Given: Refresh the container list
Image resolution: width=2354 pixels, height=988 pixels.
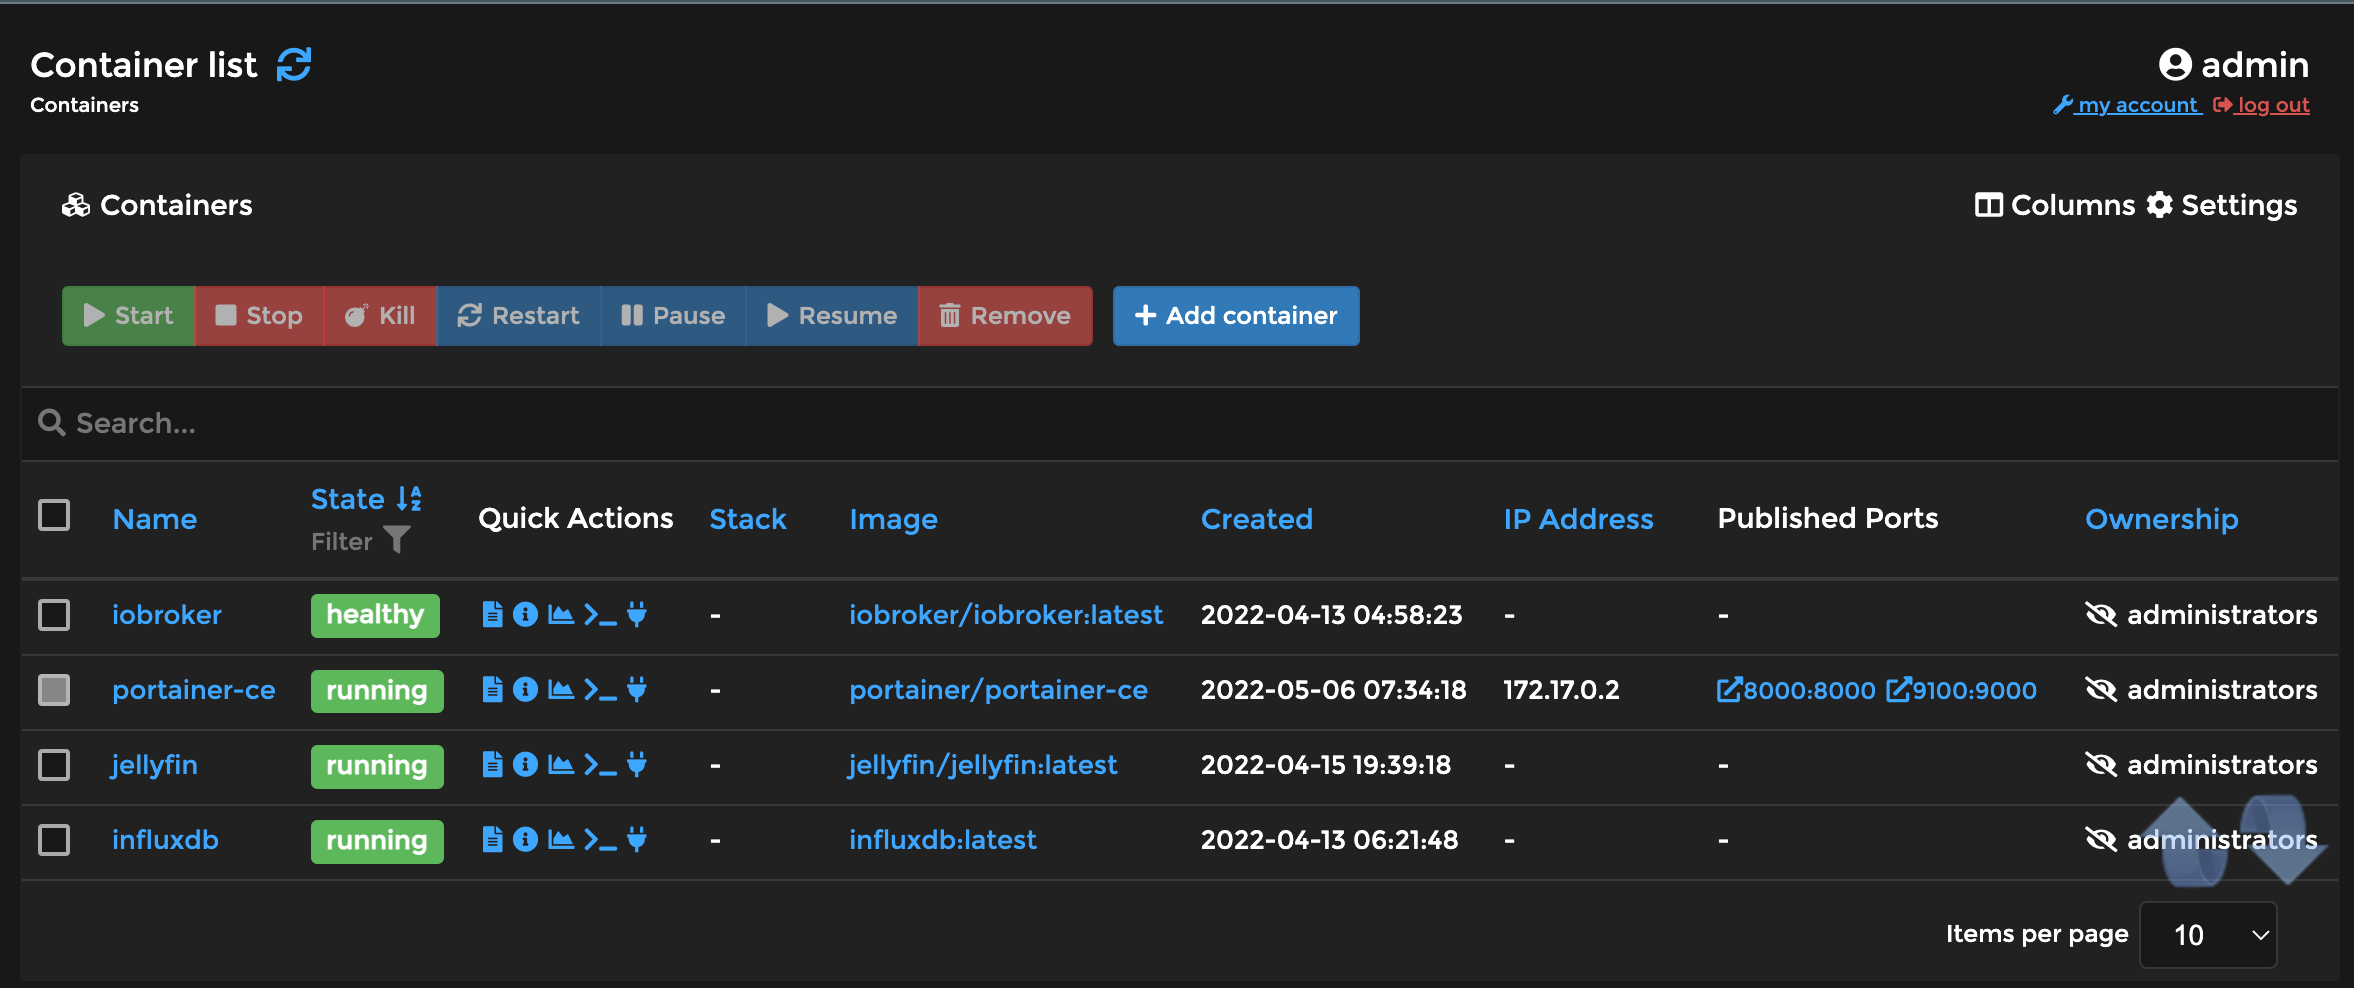Looking at the screenshot, I should [x=294, y=65].
